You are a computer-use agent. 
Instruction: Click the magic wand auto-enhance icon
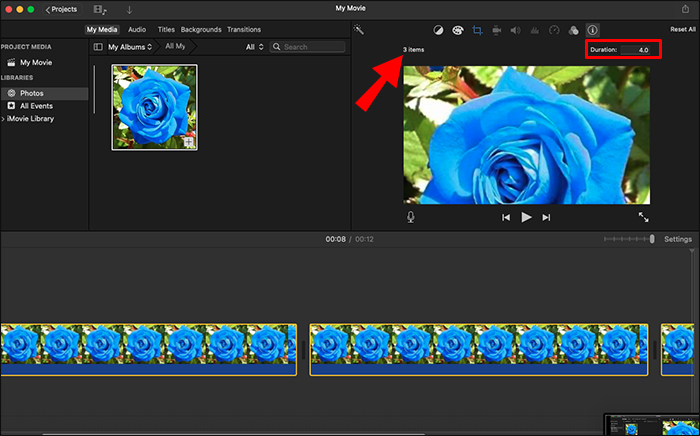(359, 30)
